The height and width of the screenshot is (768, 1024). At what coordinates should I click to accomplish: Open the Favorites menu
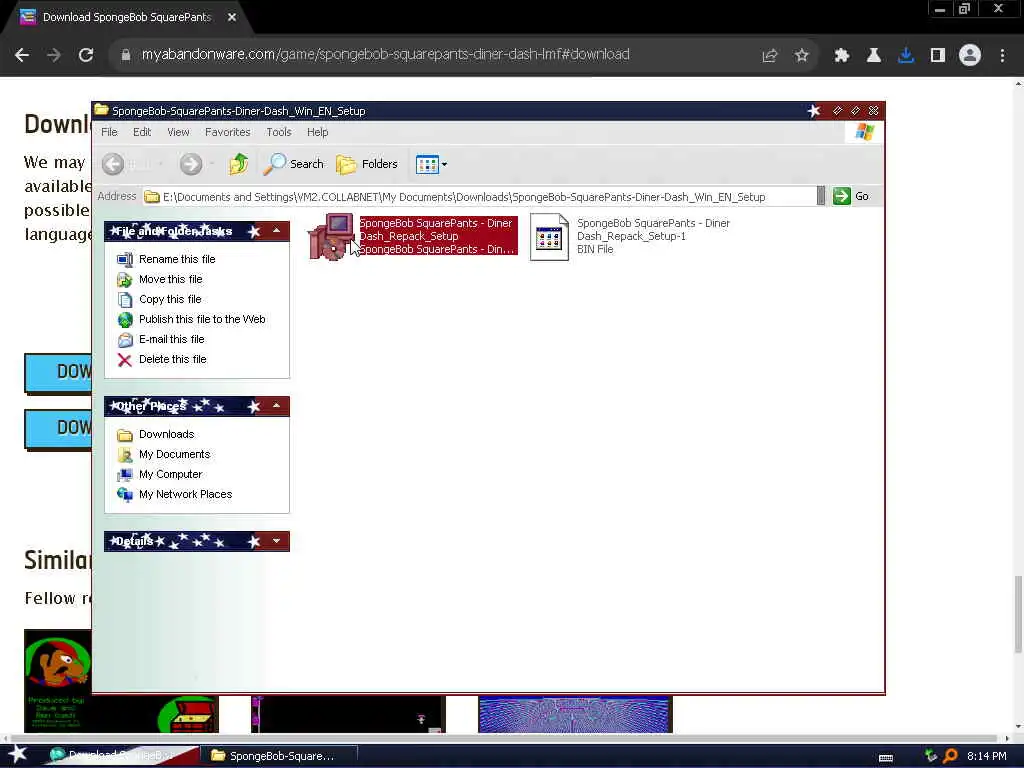[227, 132]
